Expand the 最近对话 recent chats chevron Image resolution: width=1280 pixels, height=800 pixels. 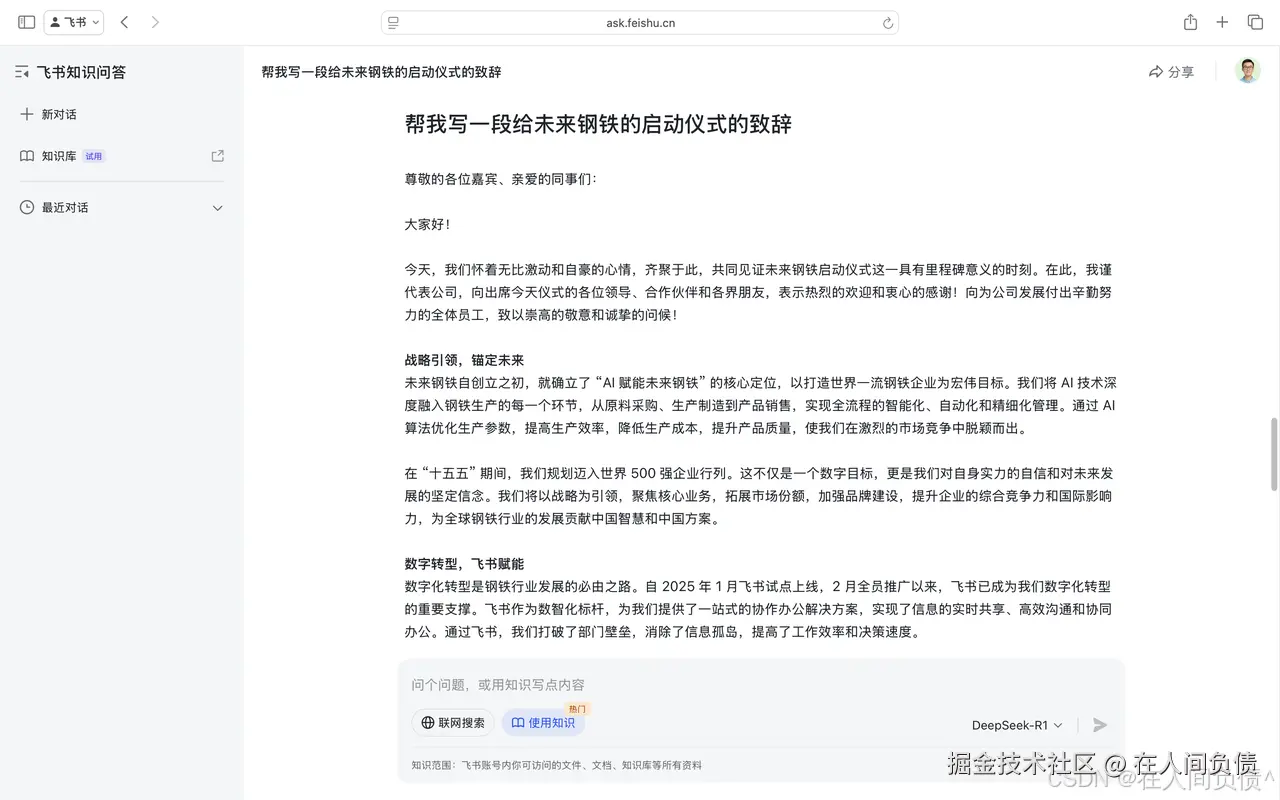tap(217, 207)
